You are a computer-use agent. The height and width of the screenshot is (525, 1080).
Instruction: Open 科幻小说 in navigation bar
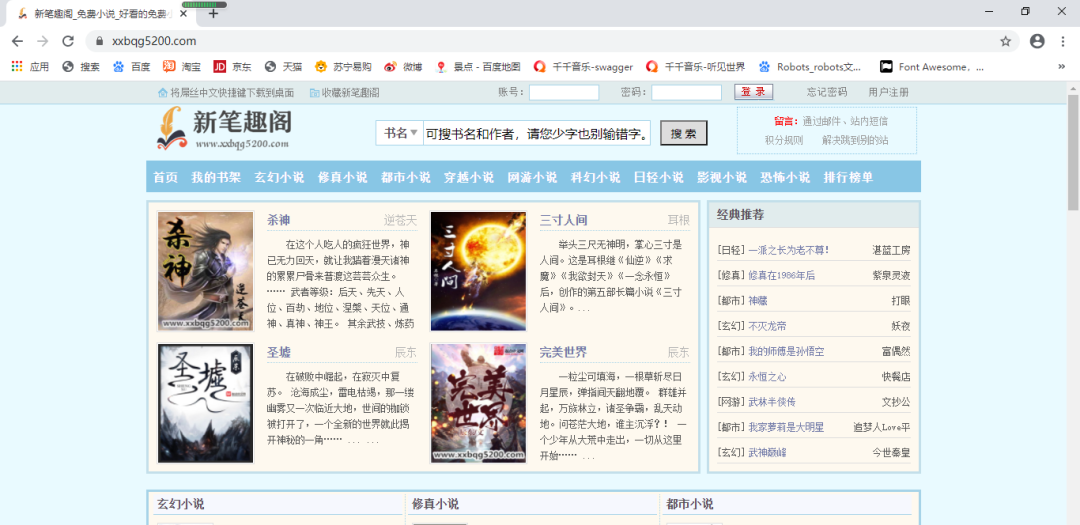point(596,177)
